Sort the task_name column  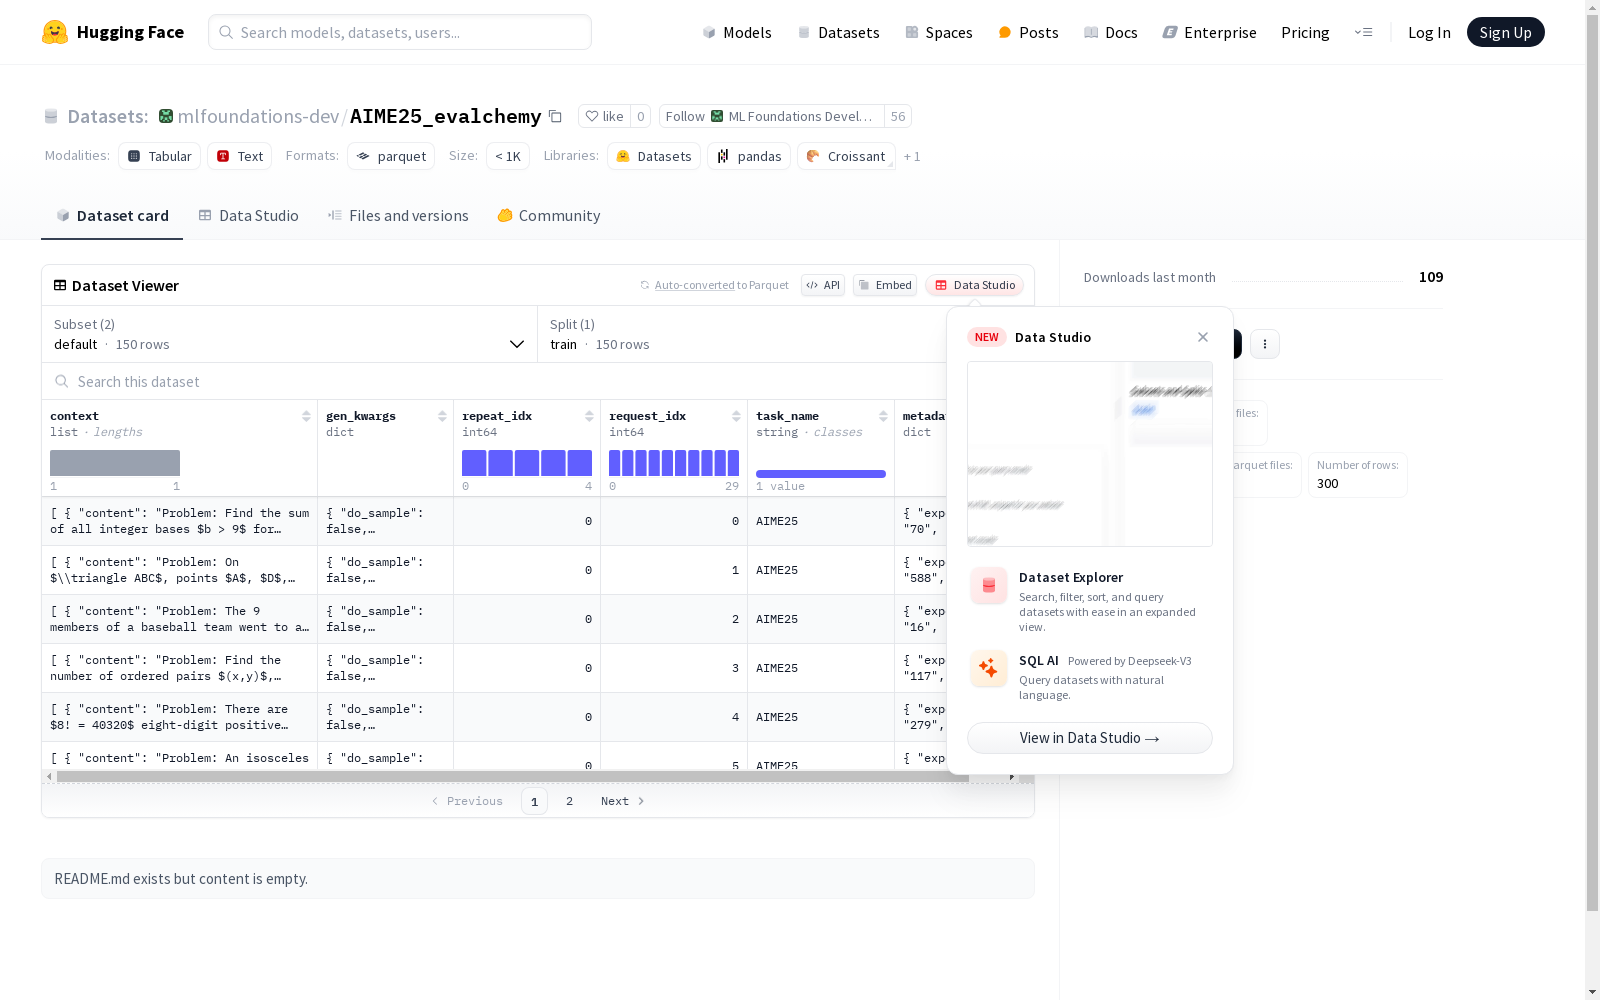(x=883, y=416)
